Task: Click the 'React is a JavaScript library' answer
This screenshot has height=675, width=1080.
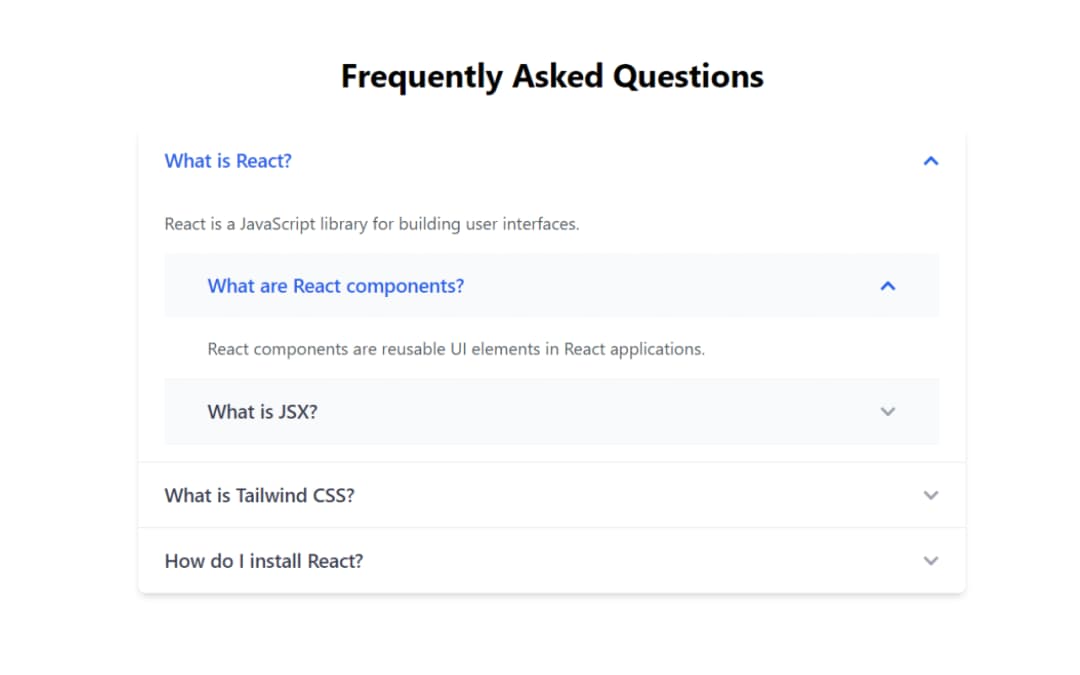Action: click(372, 224)
